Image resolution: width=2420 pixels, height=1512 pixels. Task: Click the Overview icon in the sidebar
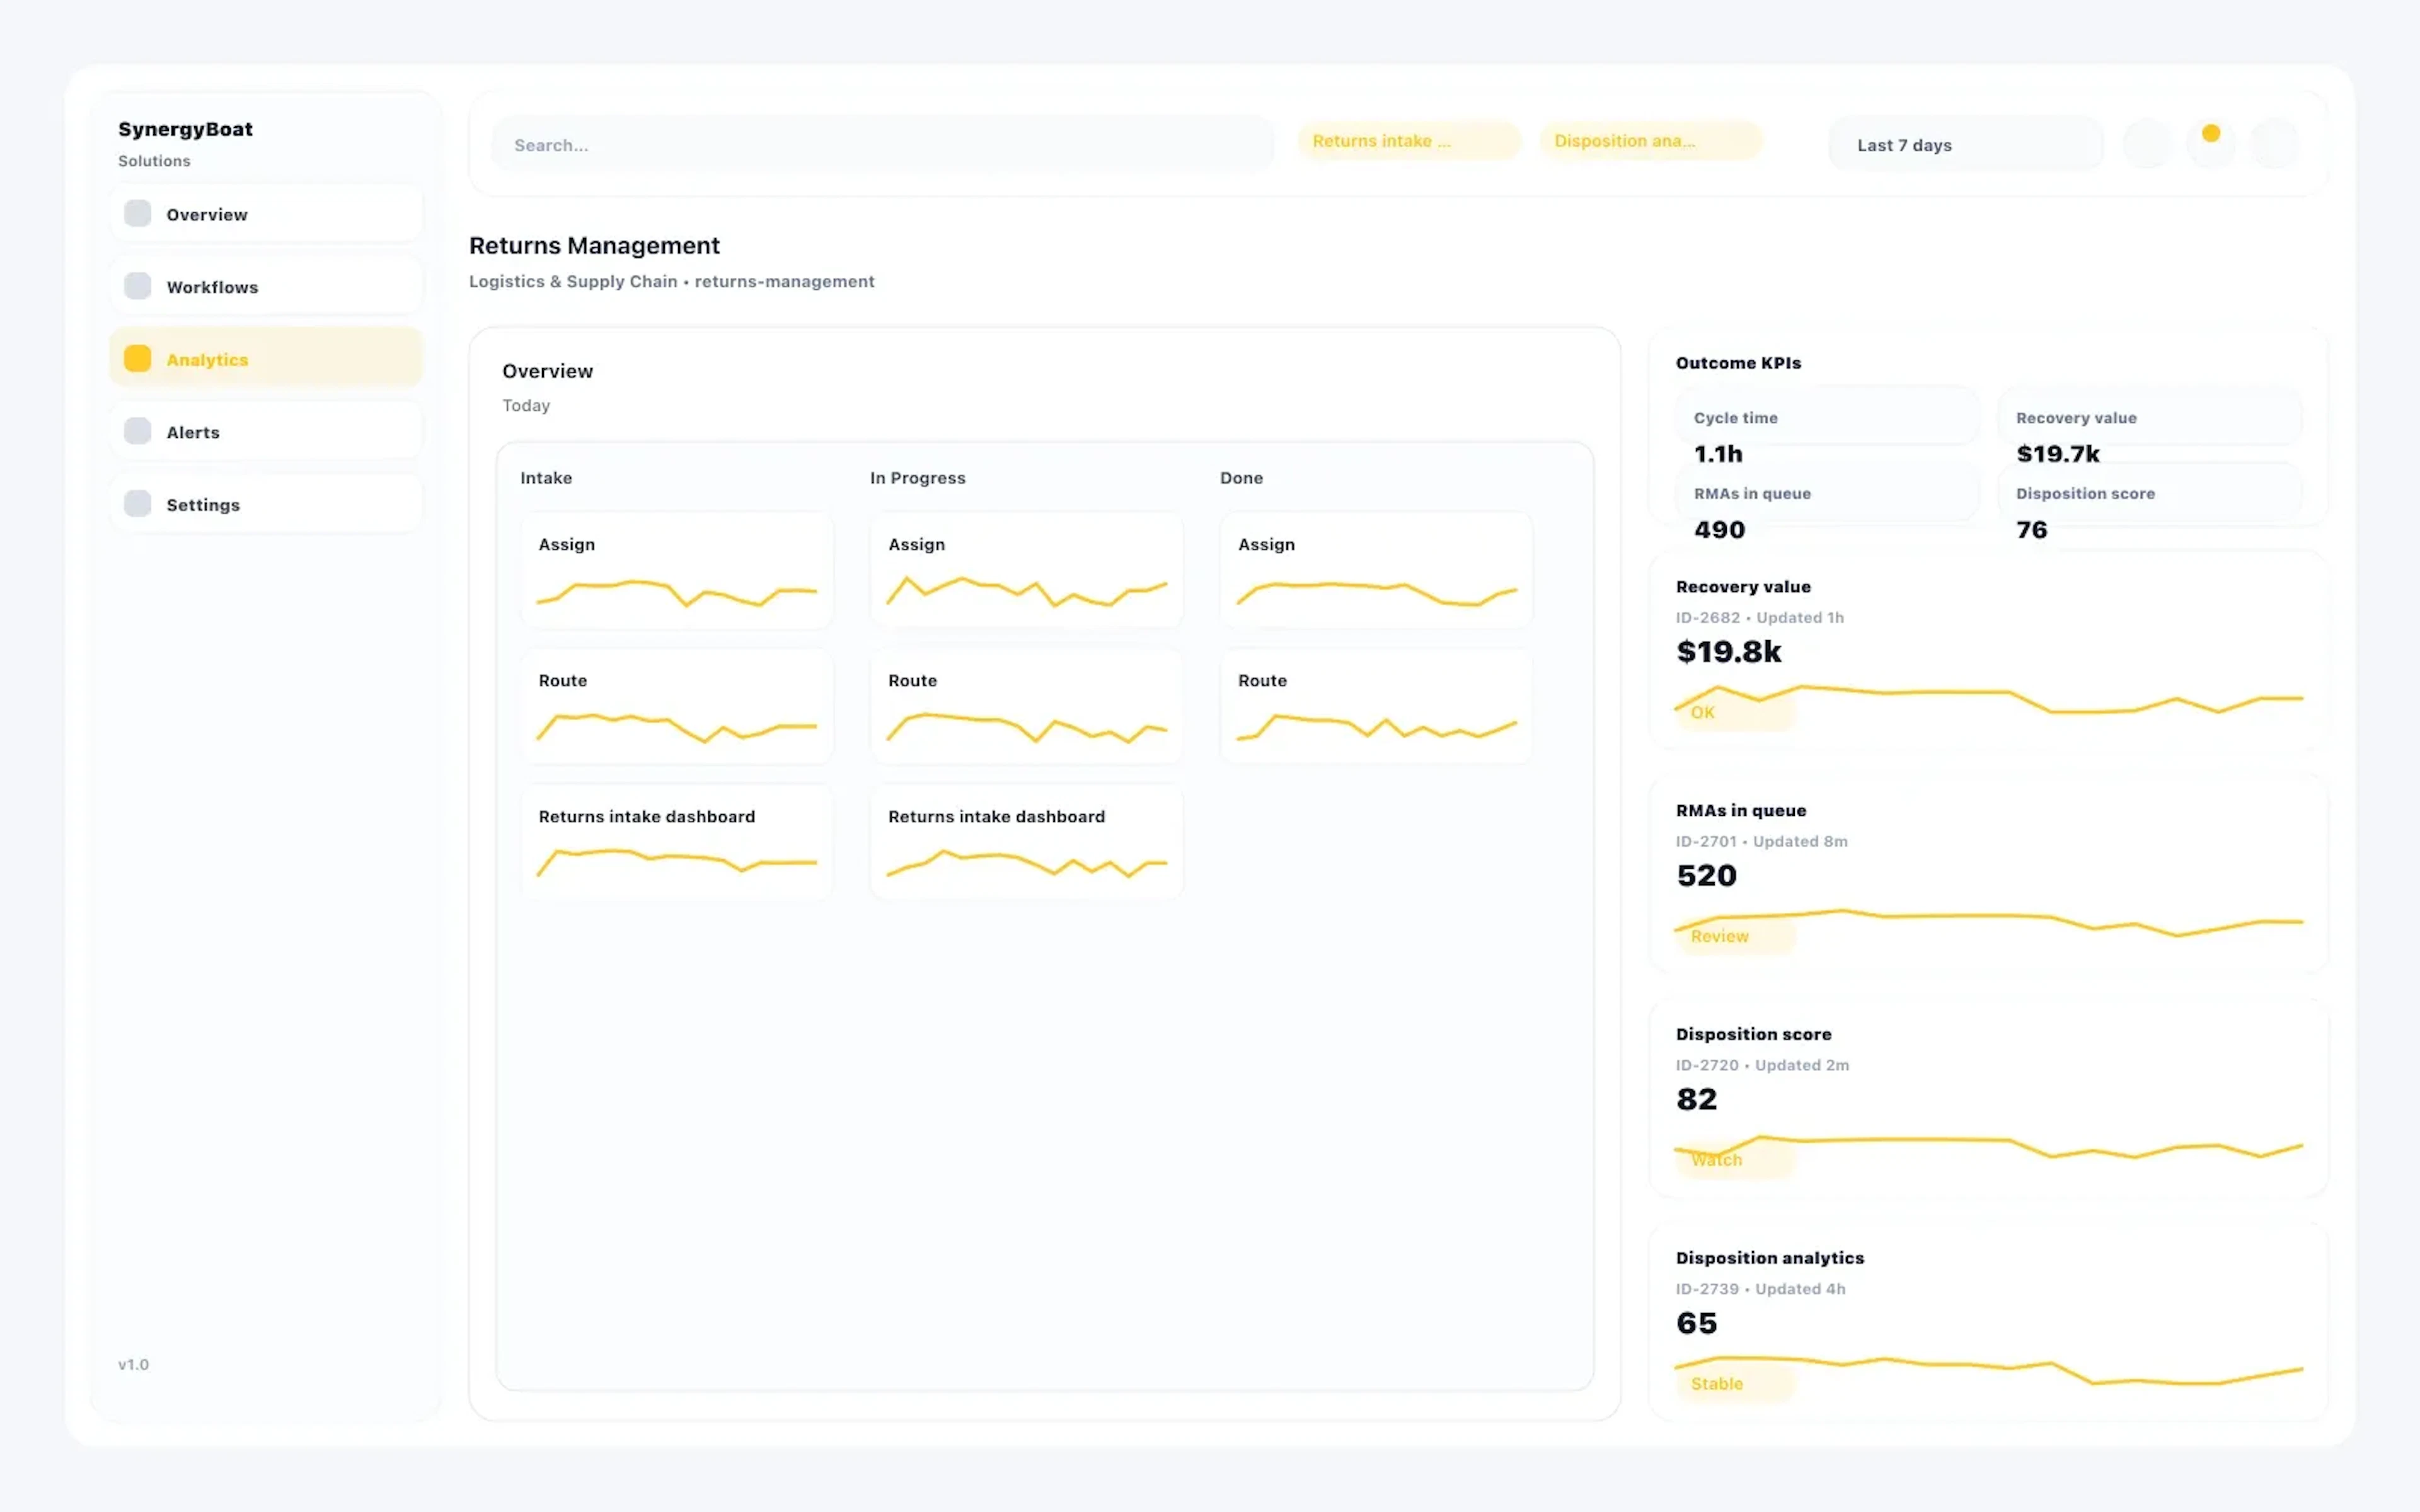137,213
